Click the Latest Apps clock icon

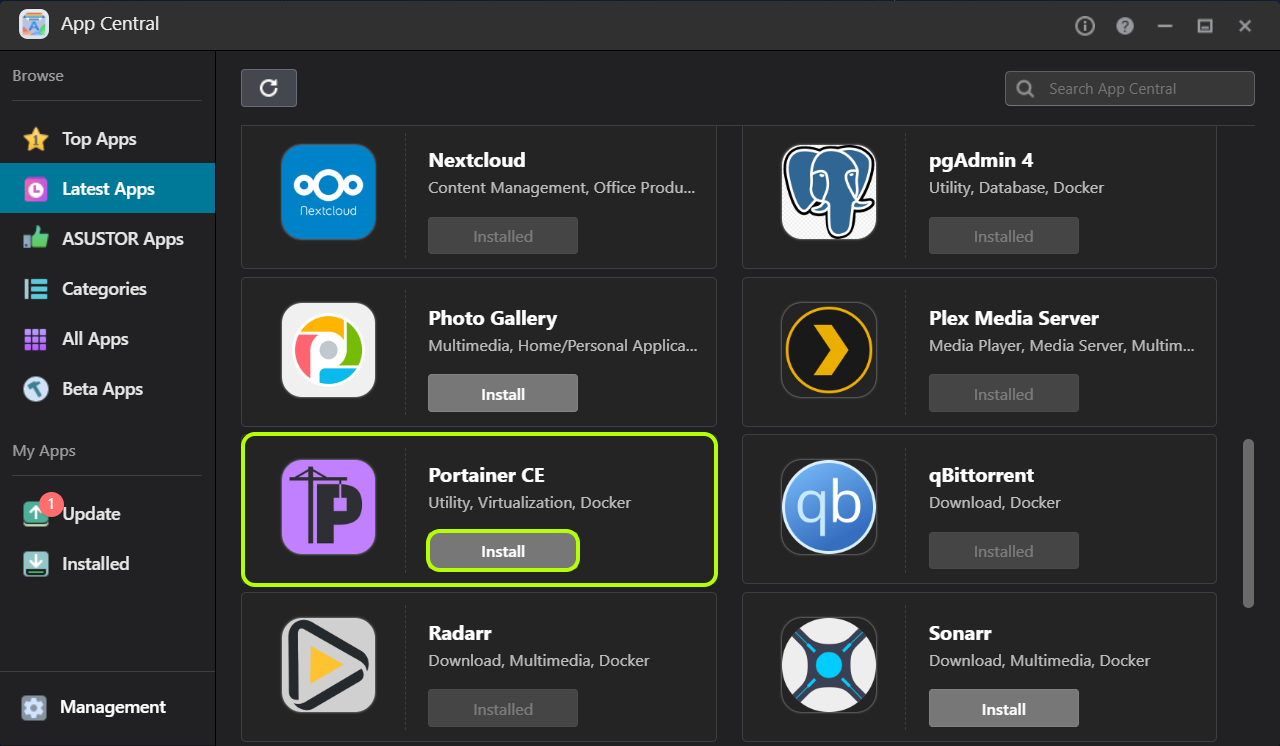36,189
